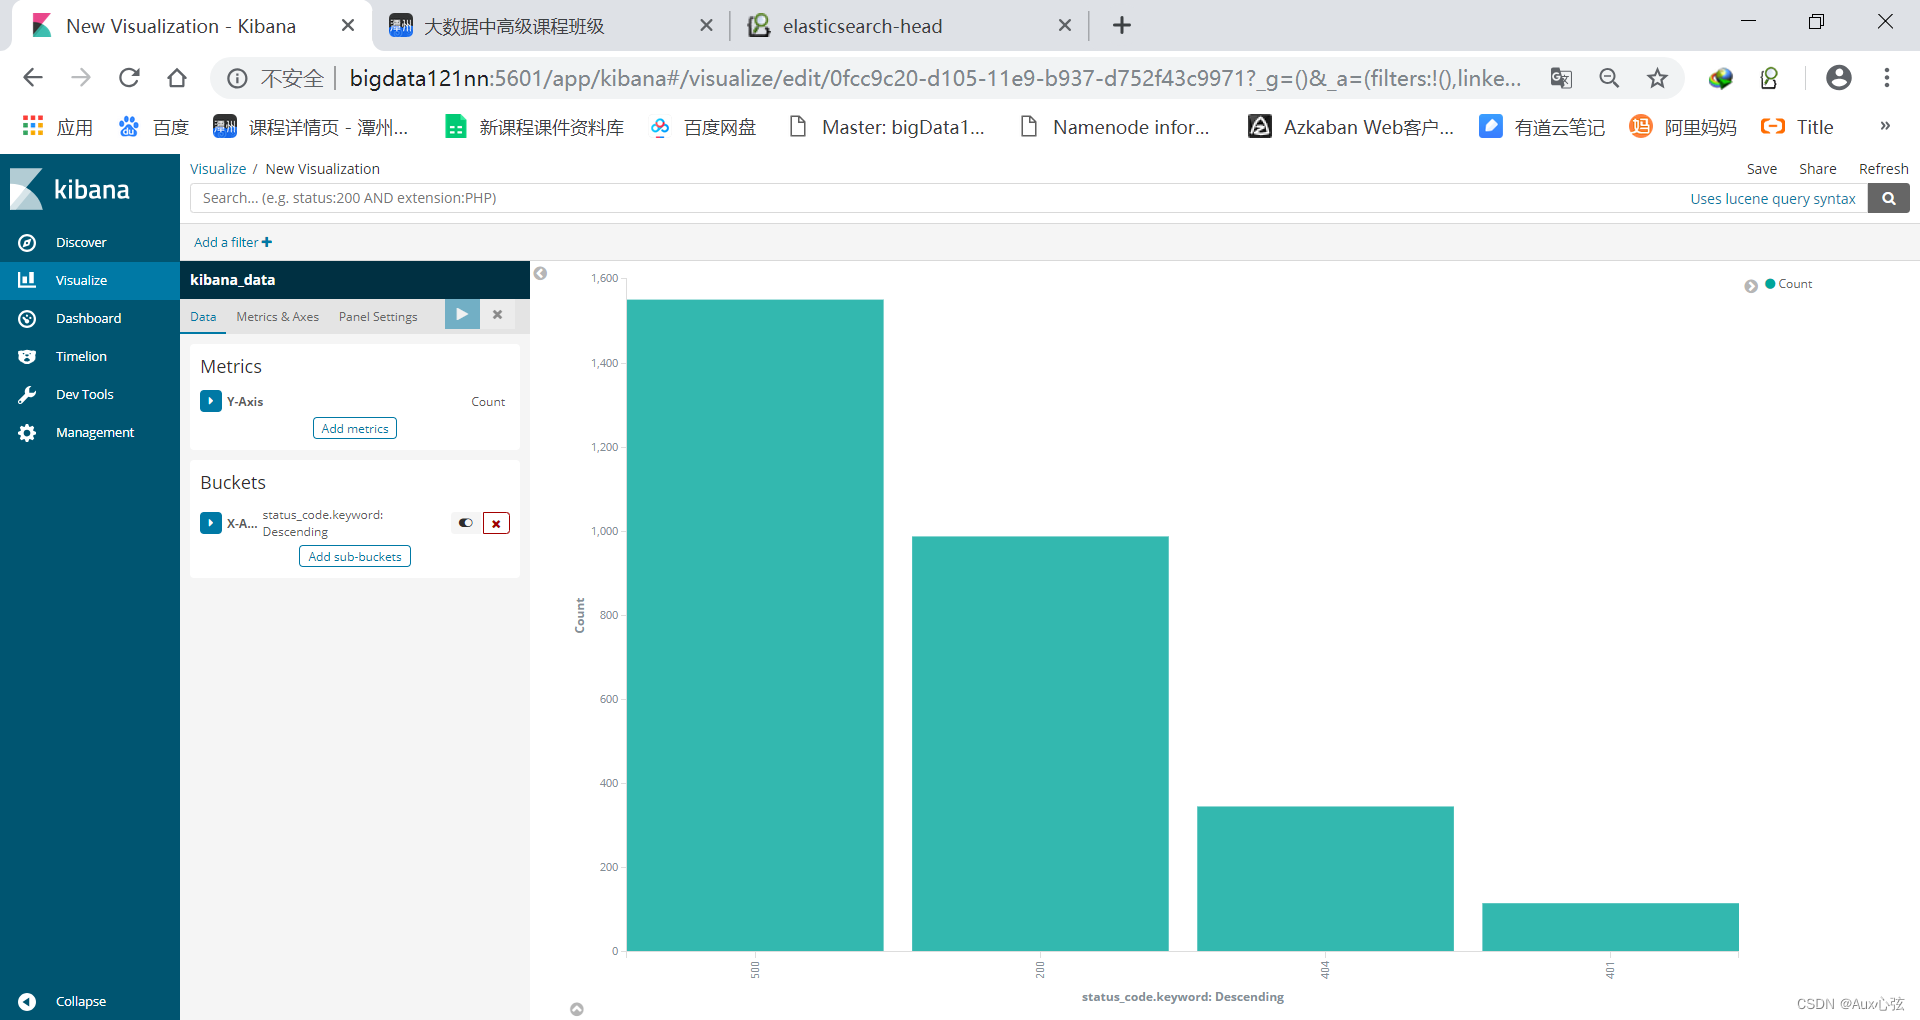Collapse the chart legend with its arrow
This screenshot has height=1020, width=1920.
tap(1751, 285)
